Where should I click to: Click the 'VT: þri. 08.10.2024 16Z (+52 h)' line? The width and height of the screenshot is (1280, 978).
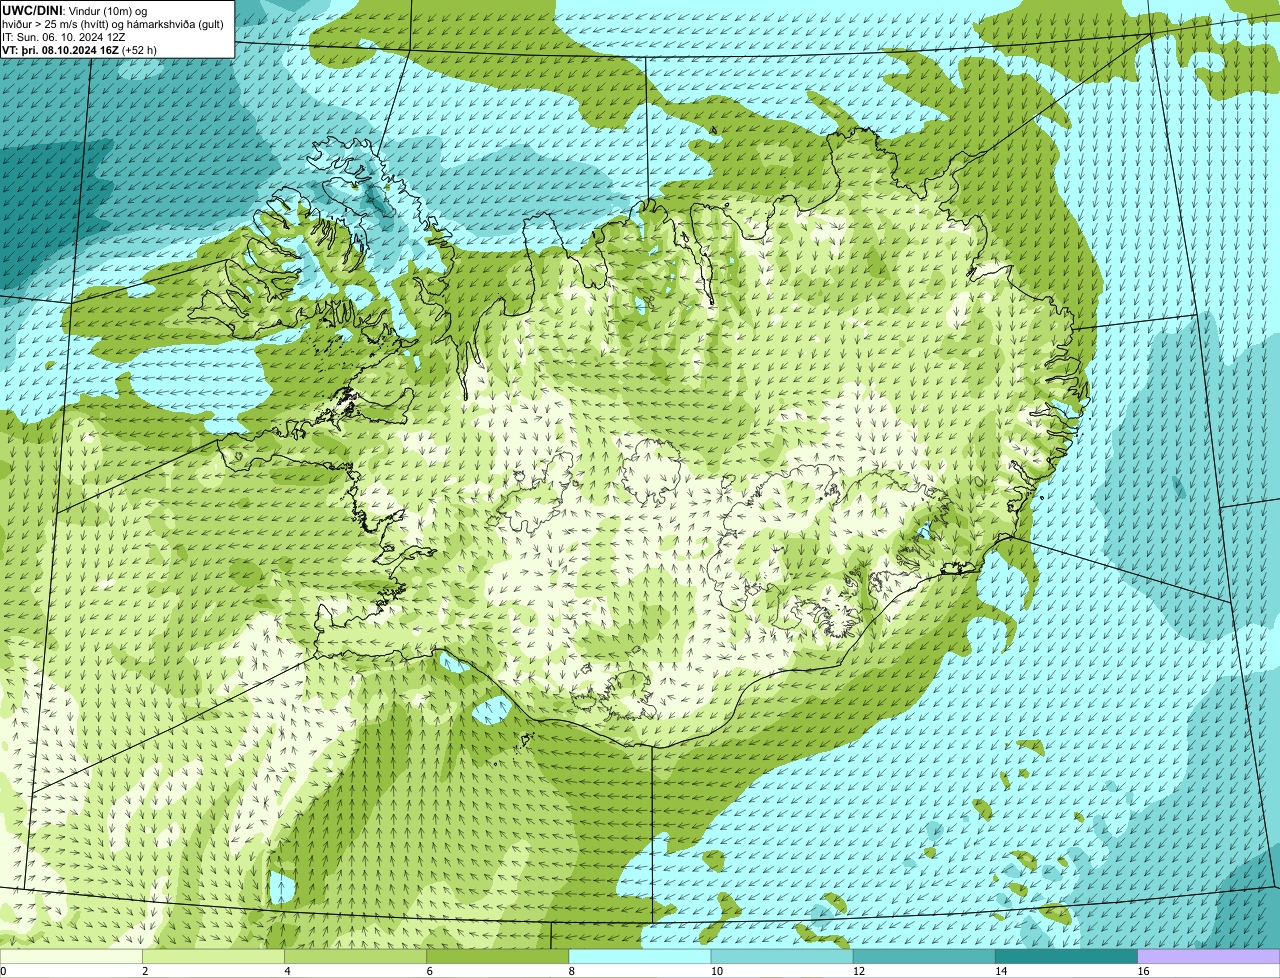point(79,49)
